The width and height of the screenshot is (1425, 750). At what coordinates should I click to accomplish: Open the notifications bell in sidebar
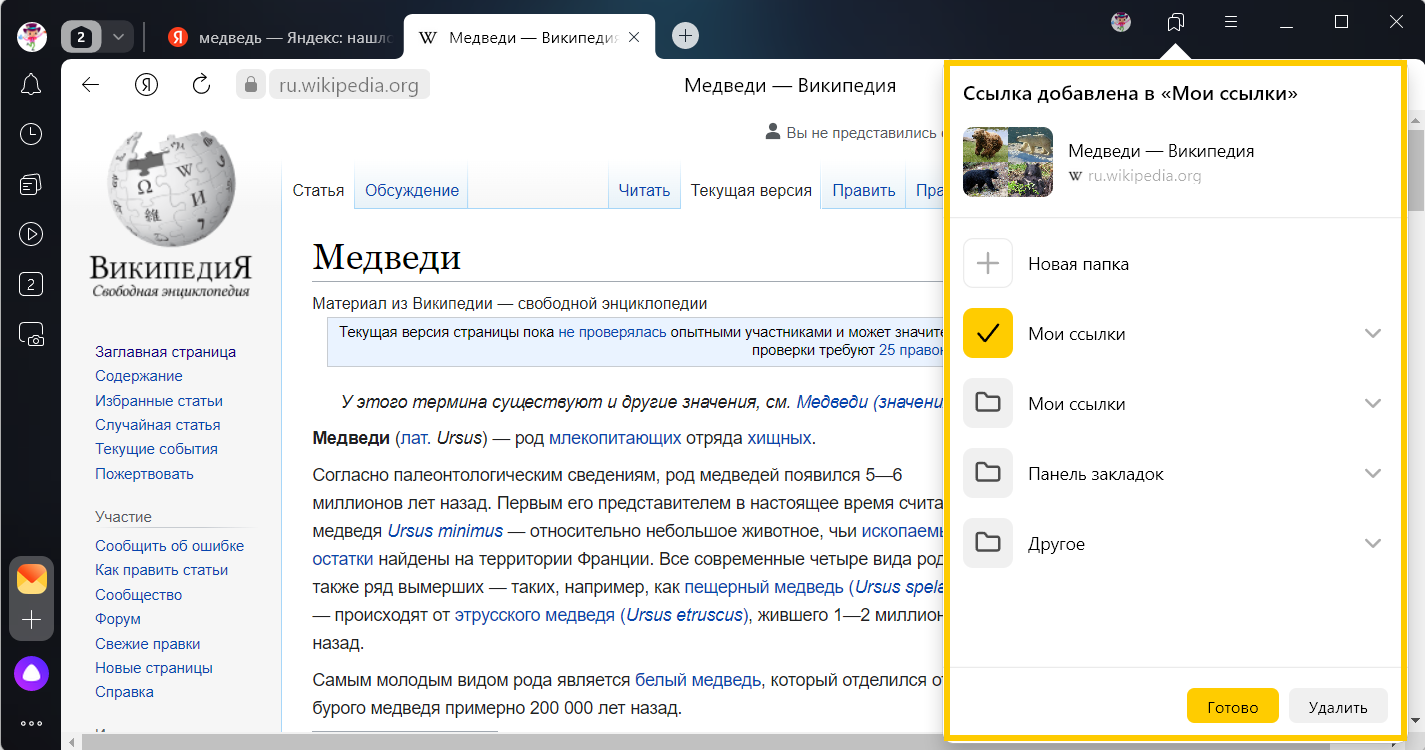tap(31, 85)
